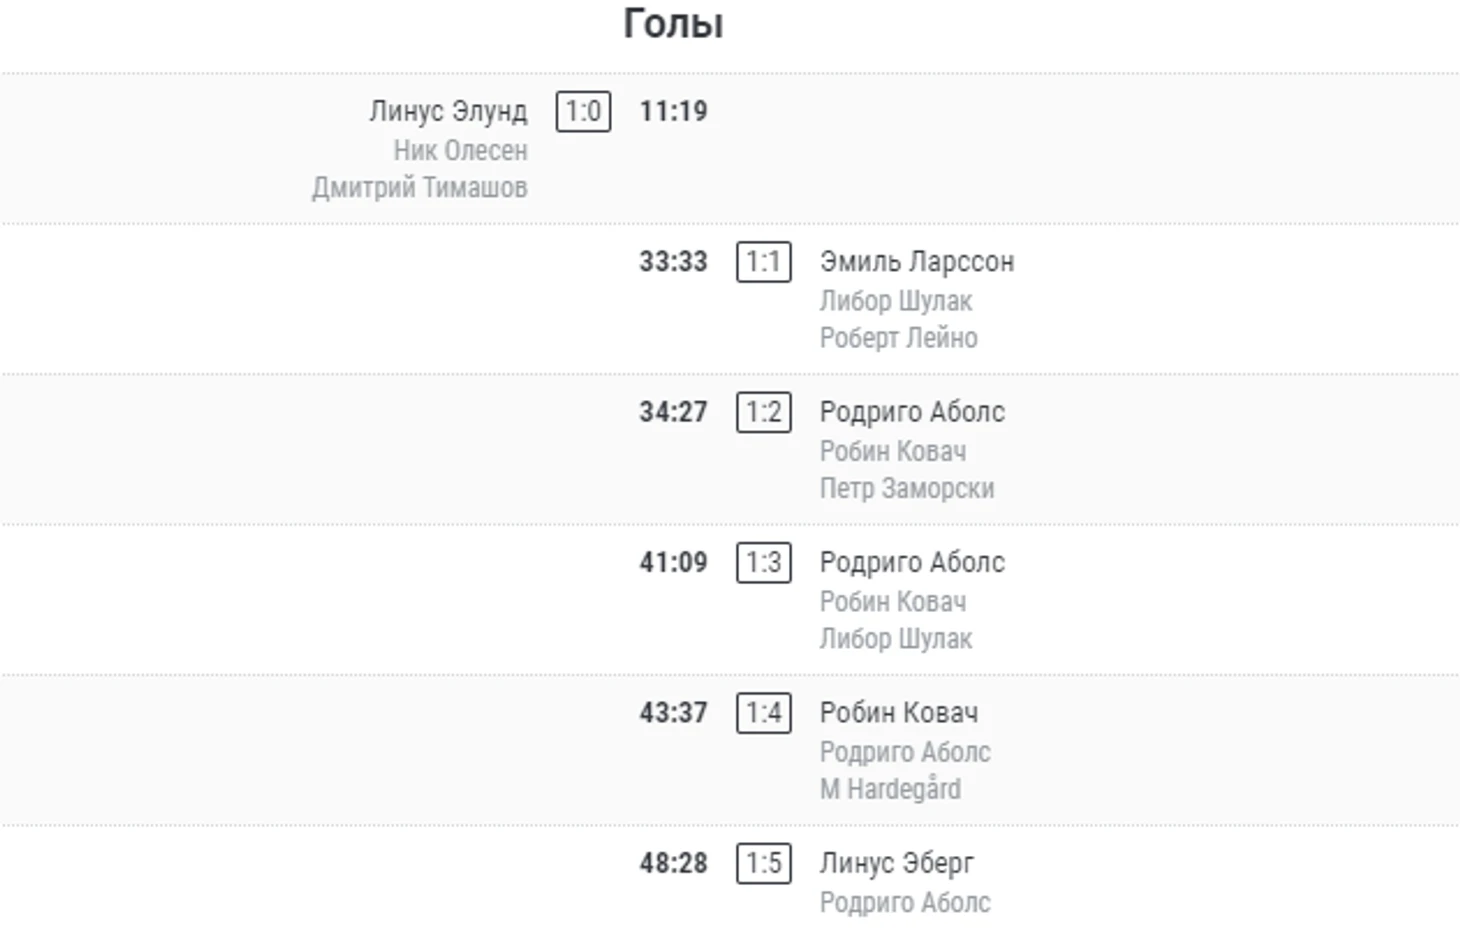Click scorer name Линус Элунд
The width and height of the screenshot is (1460, 937).
coord(448,111)
